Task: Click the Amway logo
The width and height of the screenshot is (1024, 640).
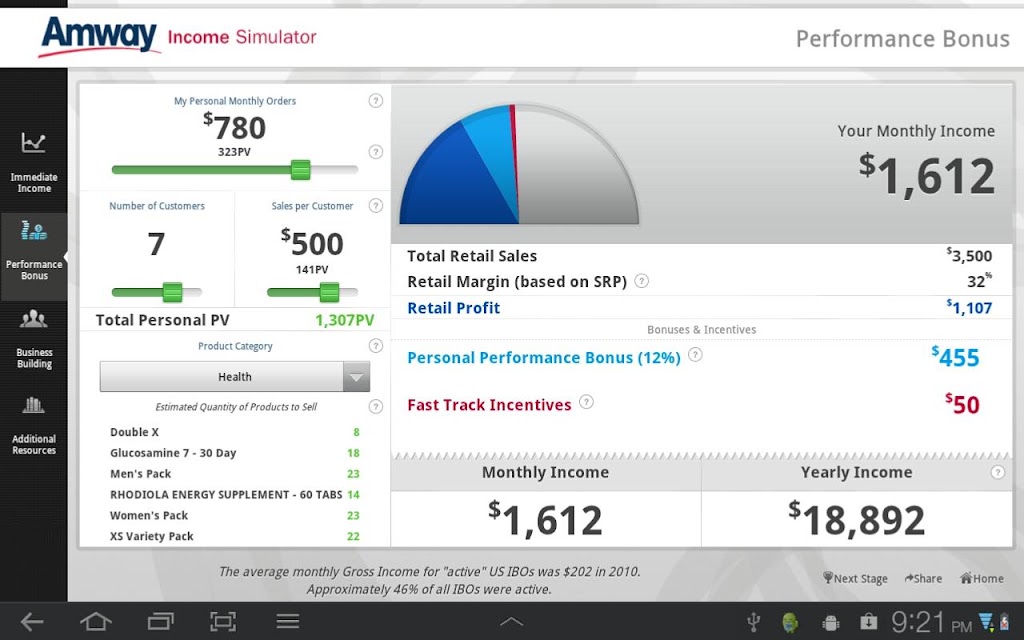Action: click(99, 37)
